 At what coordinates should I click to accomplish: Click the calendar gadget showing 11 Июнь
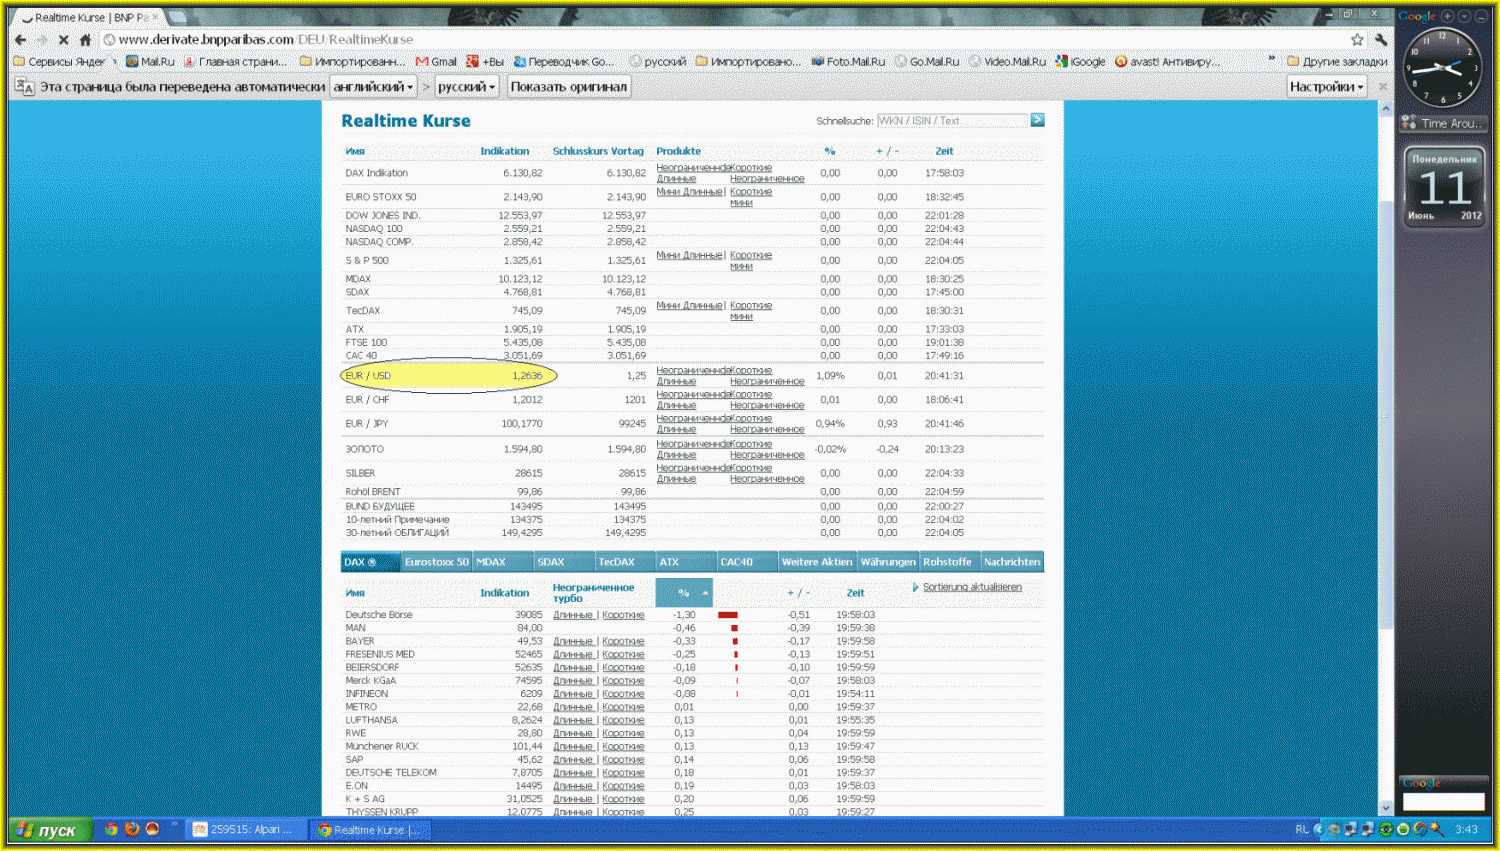coord(1445,188)
